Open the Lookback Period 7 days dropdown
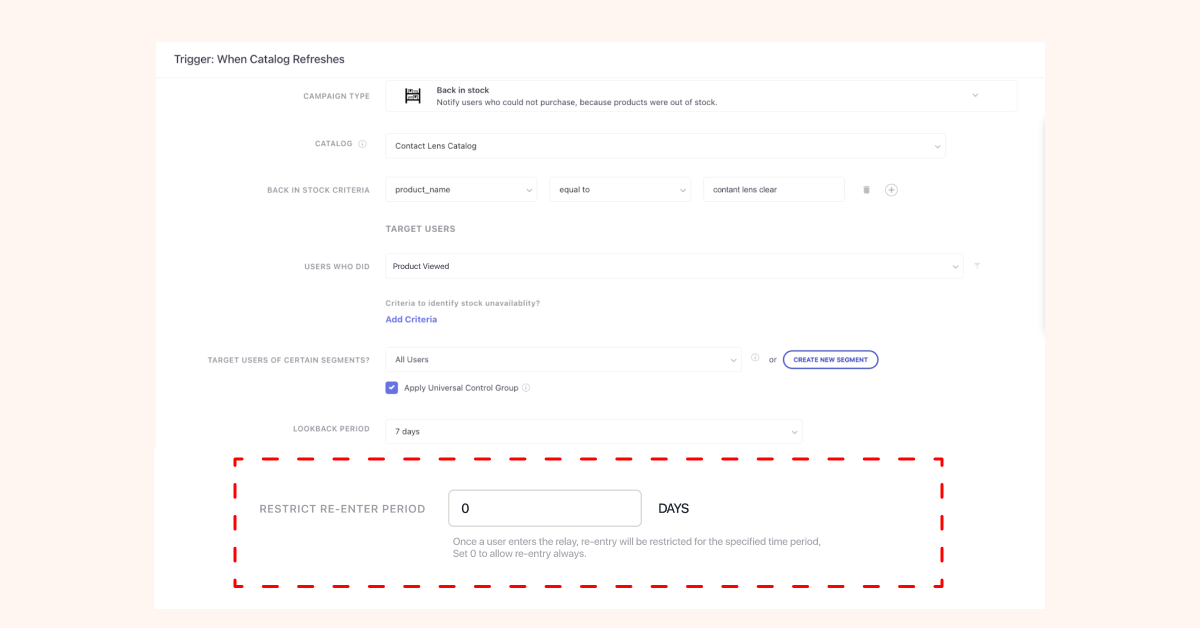Image resolution: width=1200 pixels, height=628 pixels. (593, 432)
